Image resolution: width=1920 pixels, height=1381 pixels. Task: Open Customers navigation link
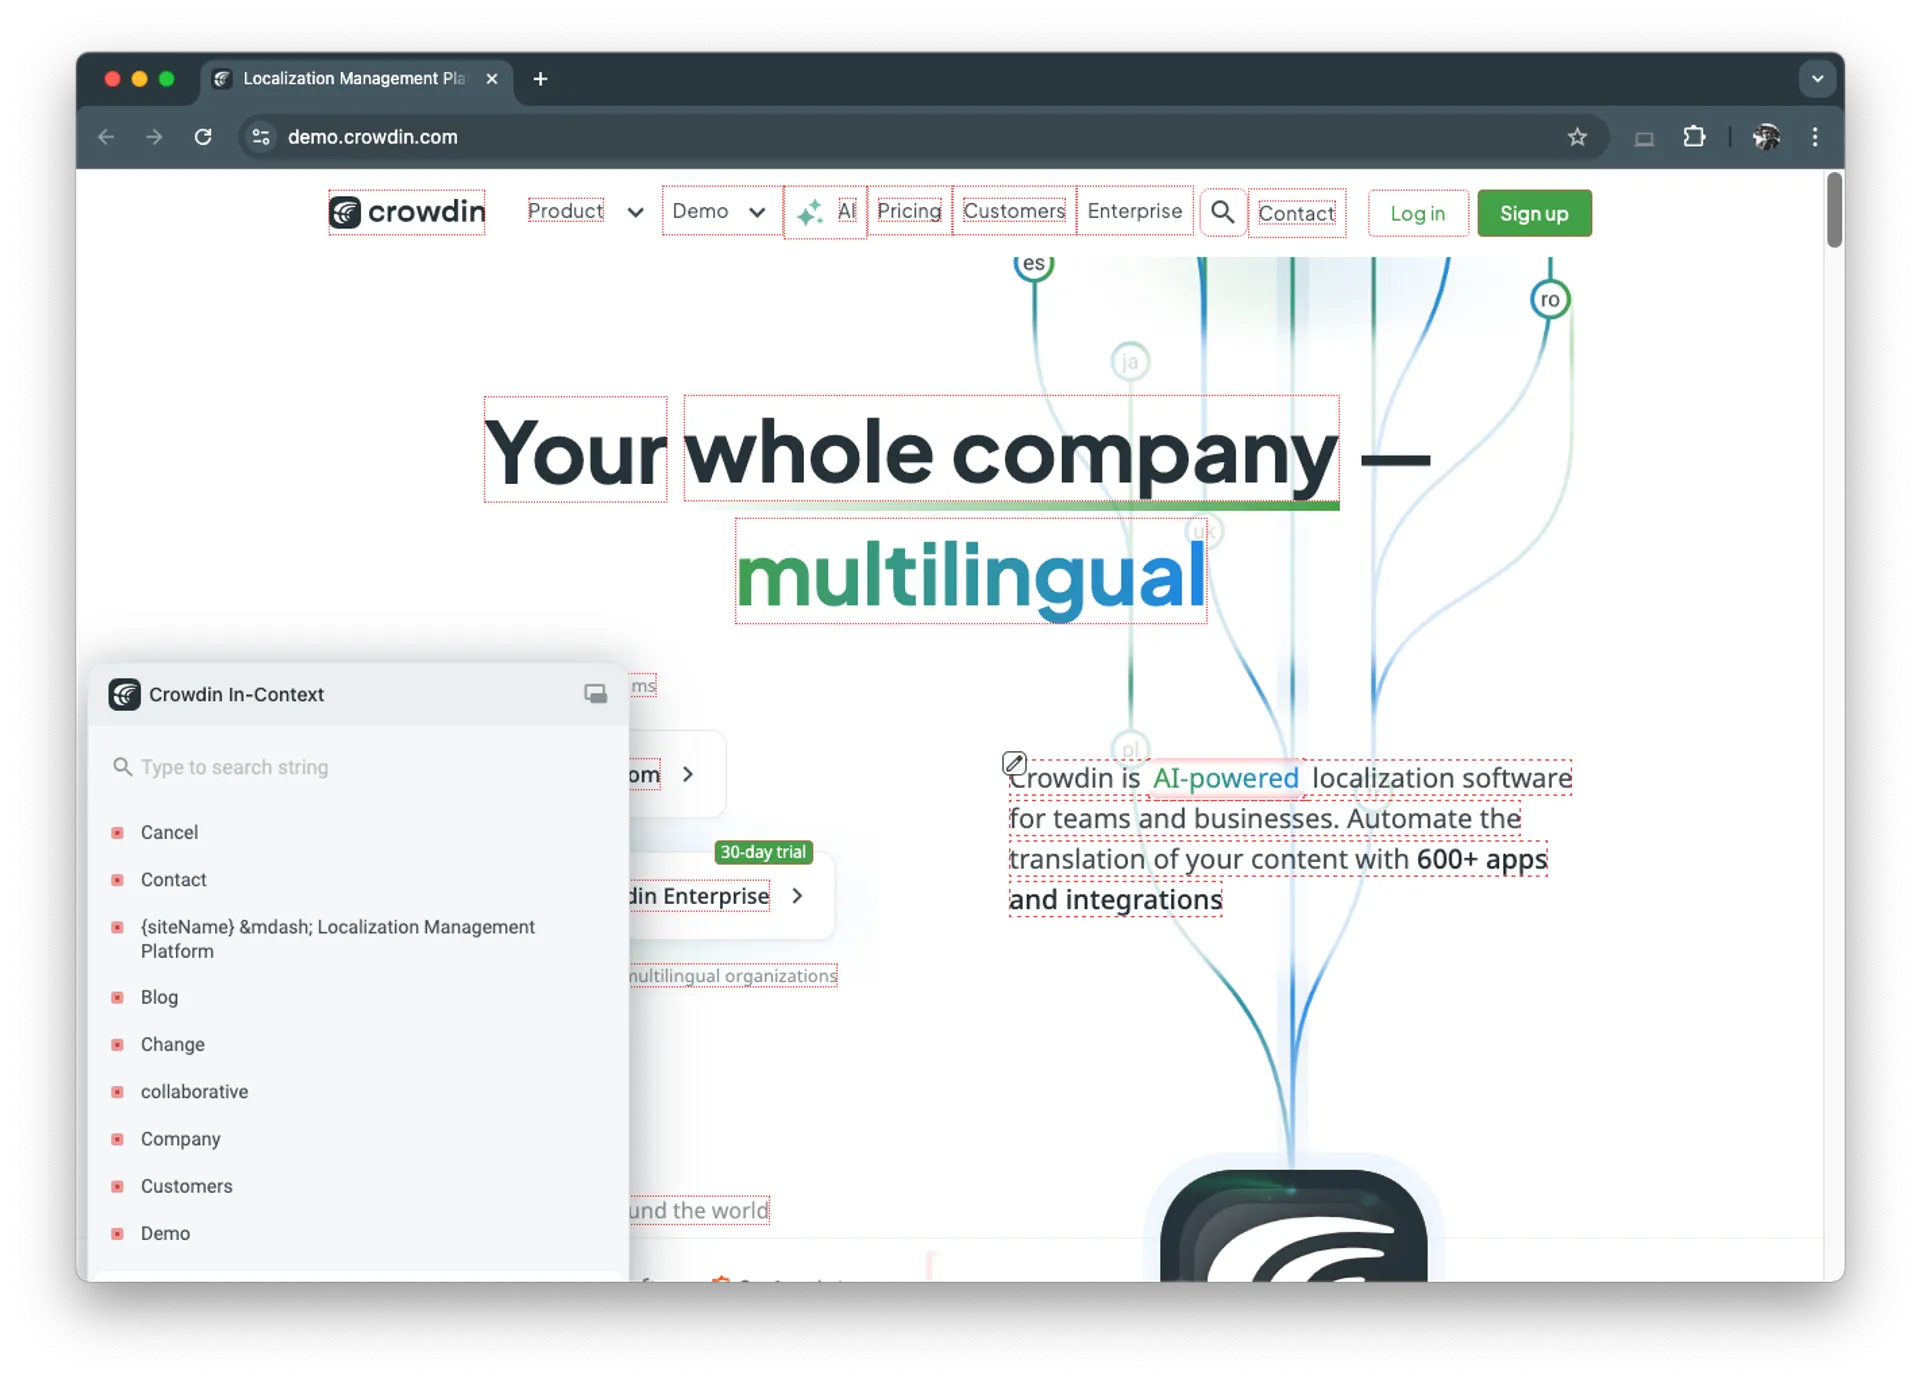[1014, 211]
